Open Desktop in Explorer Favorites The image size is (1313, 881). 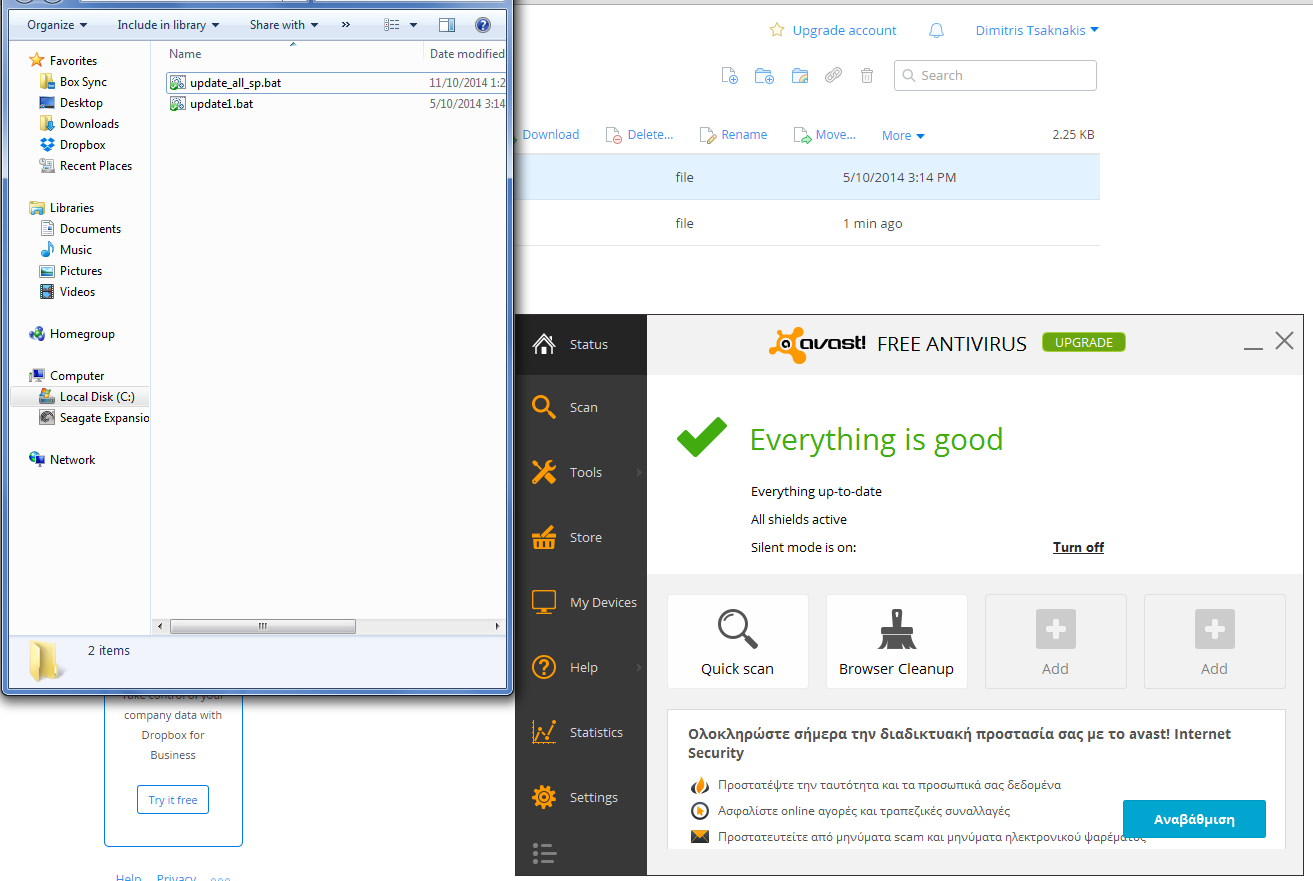[81, 103]
